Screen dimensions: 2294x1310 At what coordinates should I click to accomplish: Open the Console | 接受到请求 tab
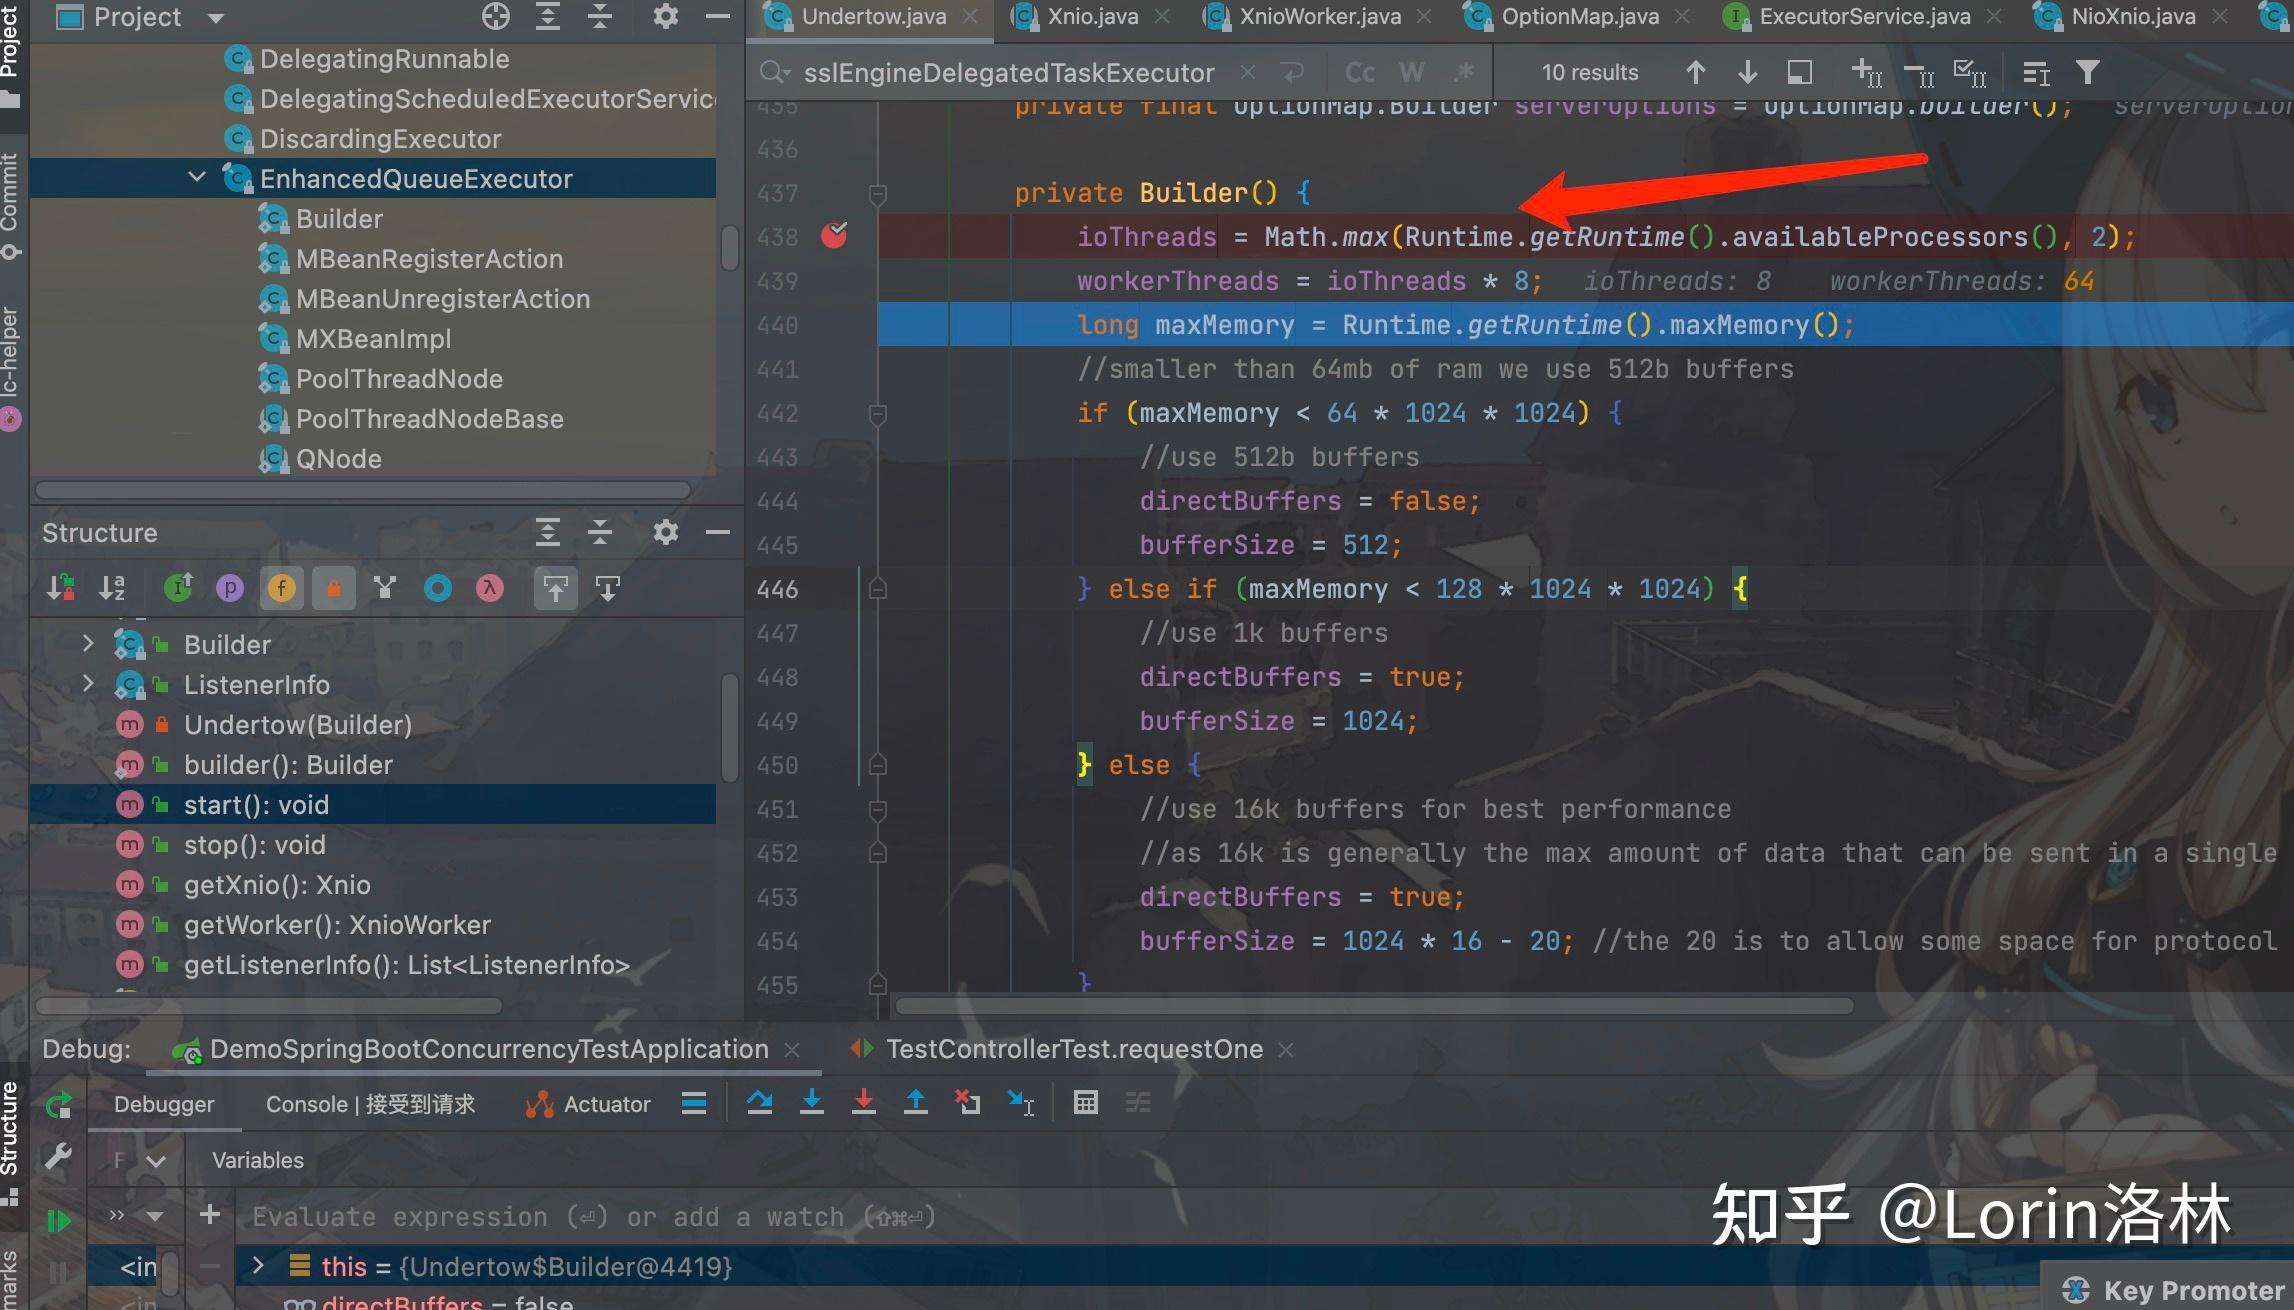click(368, 1103)
